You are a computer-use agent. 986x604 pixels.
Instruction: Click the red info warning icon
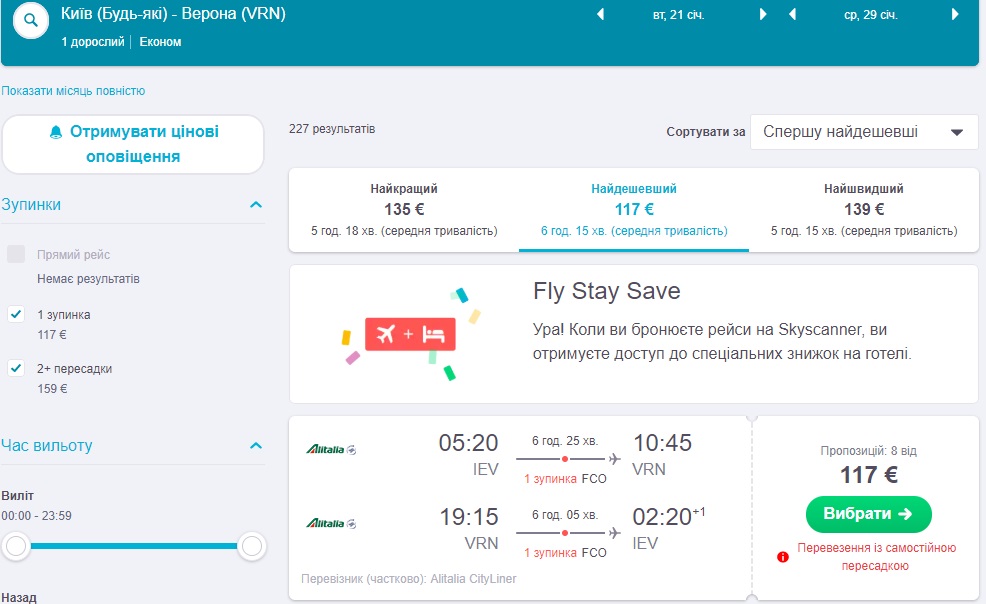(783, 557)
